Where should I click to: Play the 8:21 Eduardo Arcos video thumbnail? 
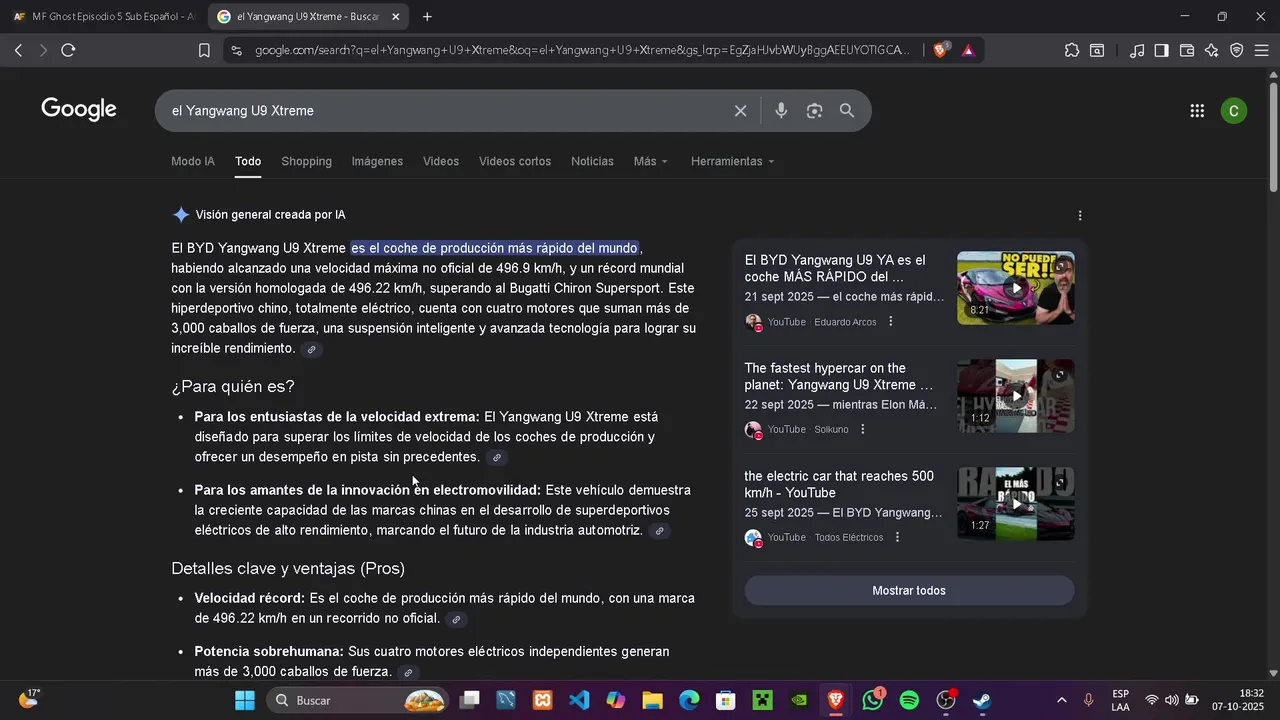click(x=1016, y=288)
